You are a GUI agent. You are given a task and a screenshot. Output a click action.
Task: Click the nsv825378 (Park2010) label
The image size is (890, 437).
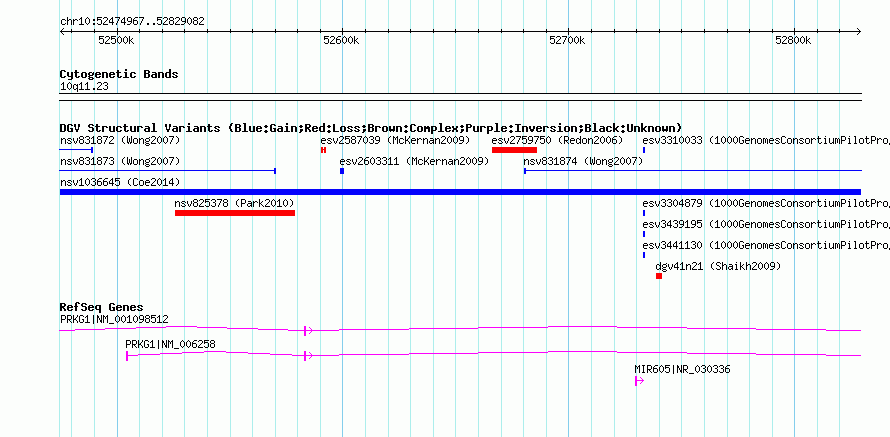(x=234, y=203)
